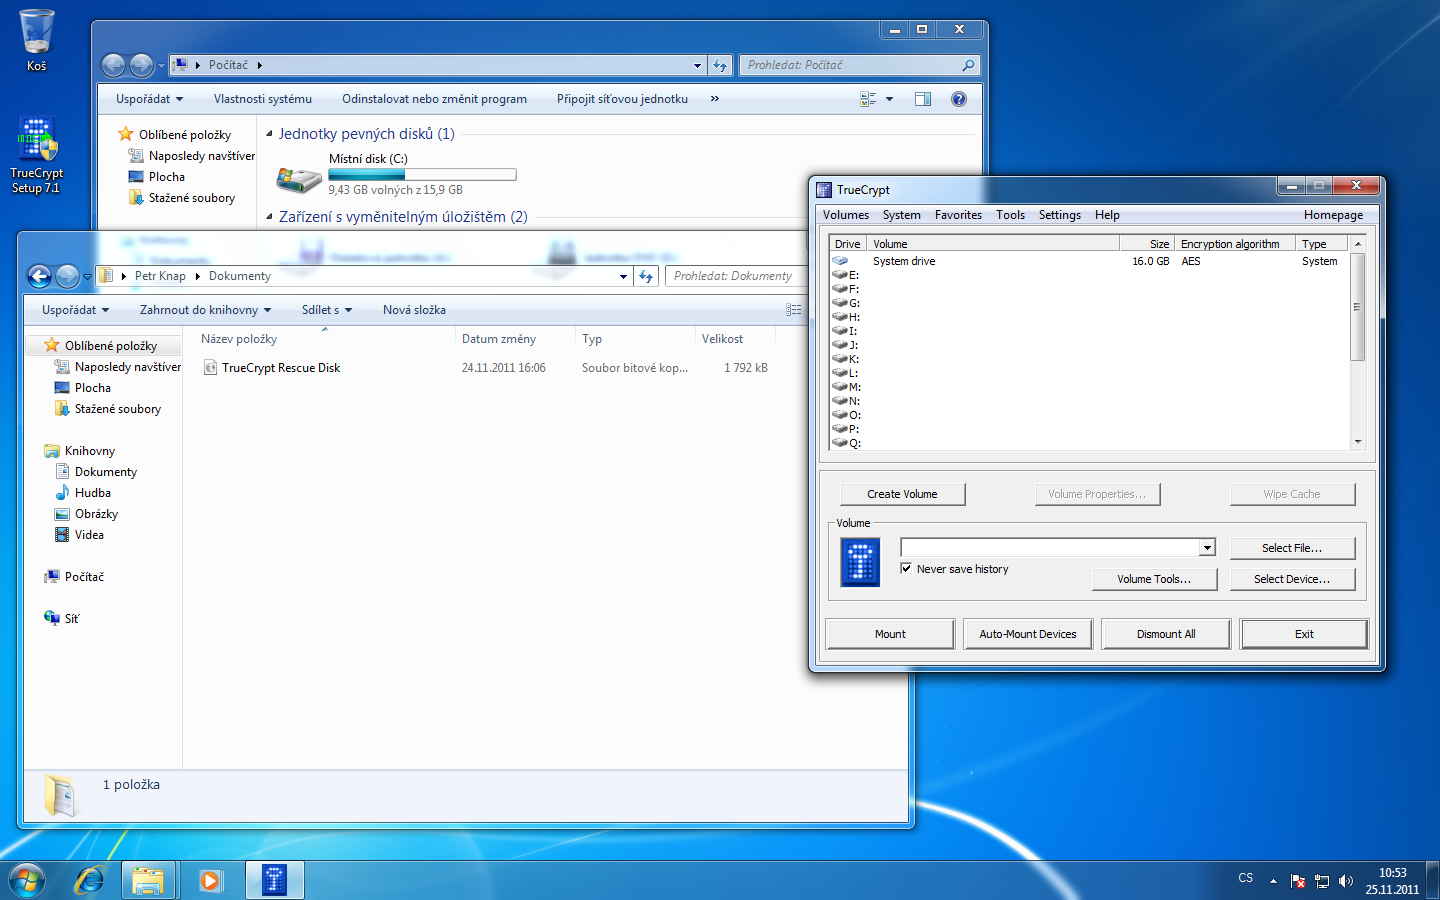Screen dimensions: 1440x900
Task: Click Nová složka in Dokumenty toolbar
Action: [414, 310]
